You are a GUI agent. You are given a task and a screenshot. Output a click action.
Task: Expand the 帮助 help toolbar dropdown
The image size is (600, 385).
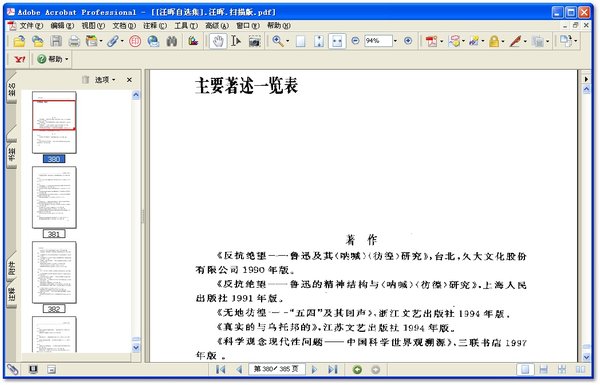point(53,59)
